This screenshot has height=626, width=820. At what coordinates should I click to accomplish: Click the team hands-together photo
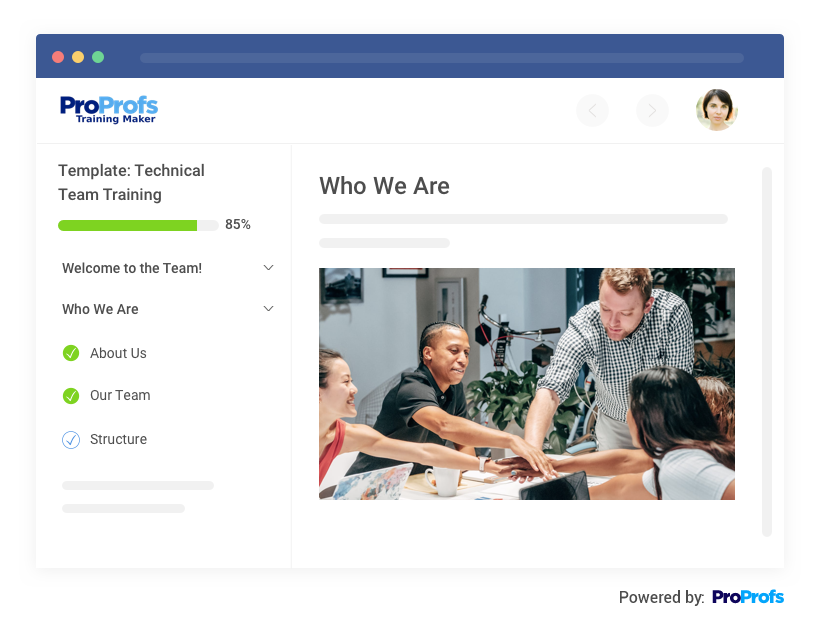pos(527,384)
